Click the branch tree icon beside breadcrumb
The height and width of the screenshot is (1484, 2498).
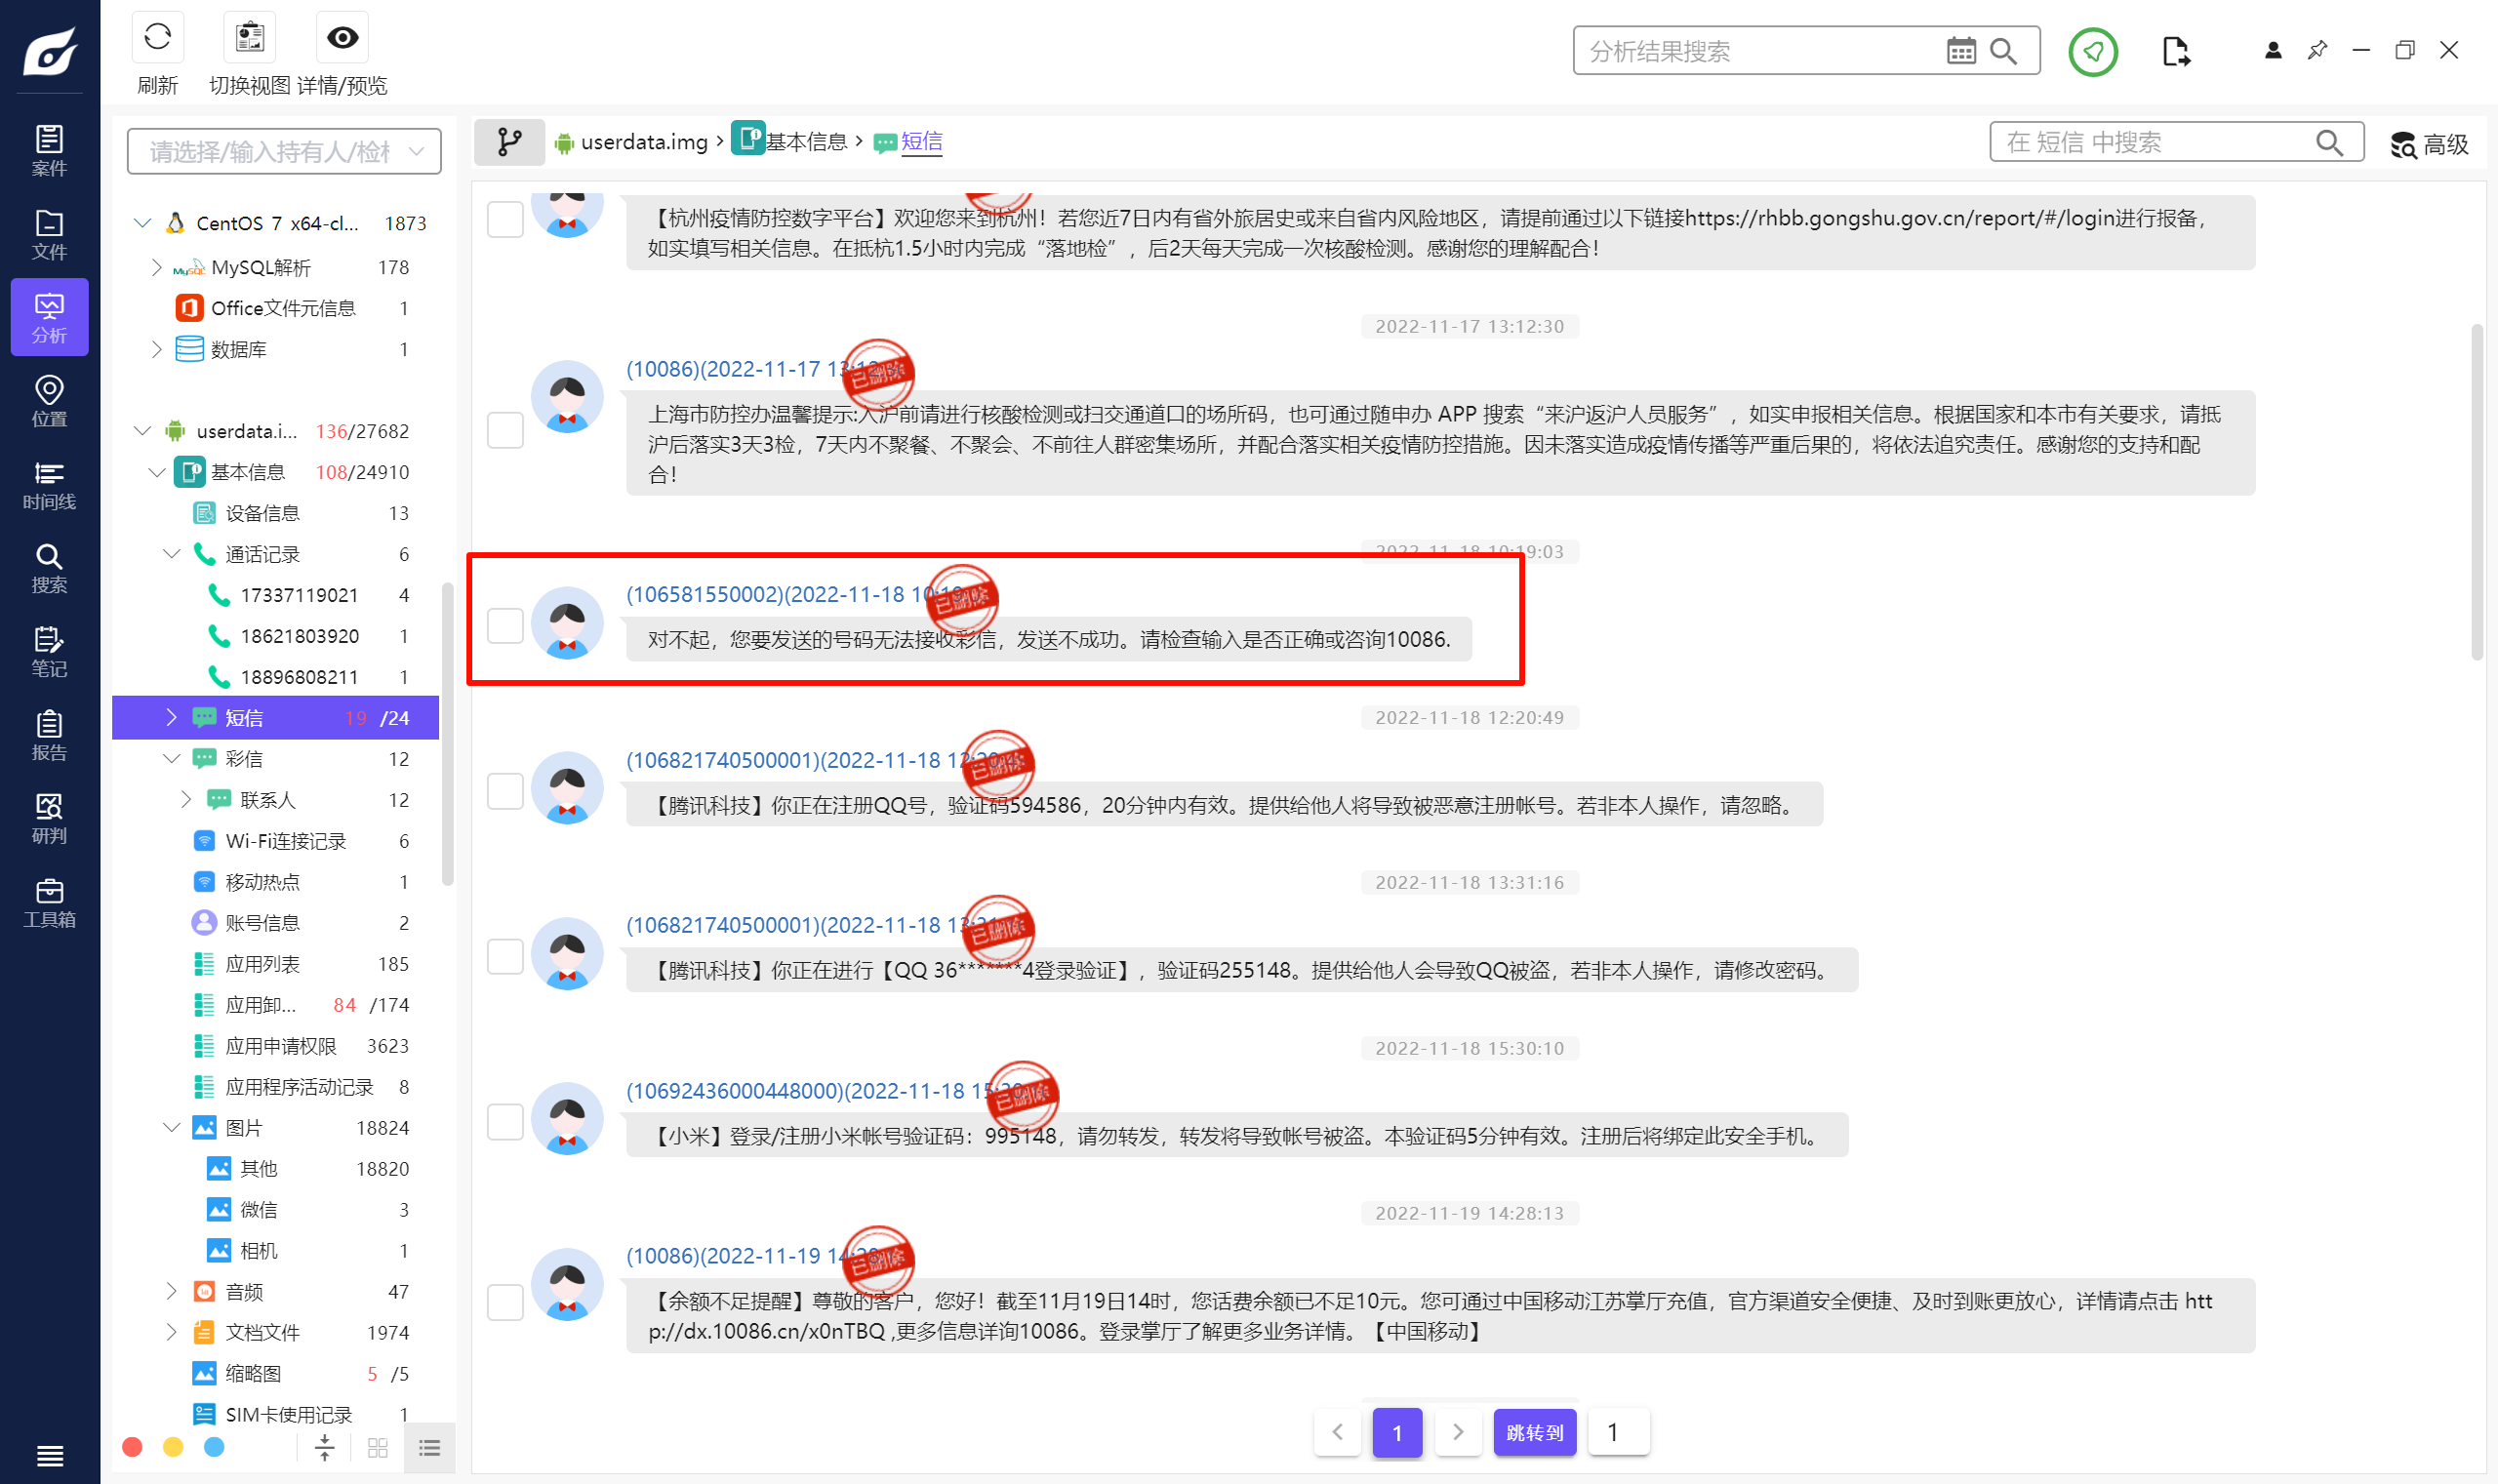[509, 142]
